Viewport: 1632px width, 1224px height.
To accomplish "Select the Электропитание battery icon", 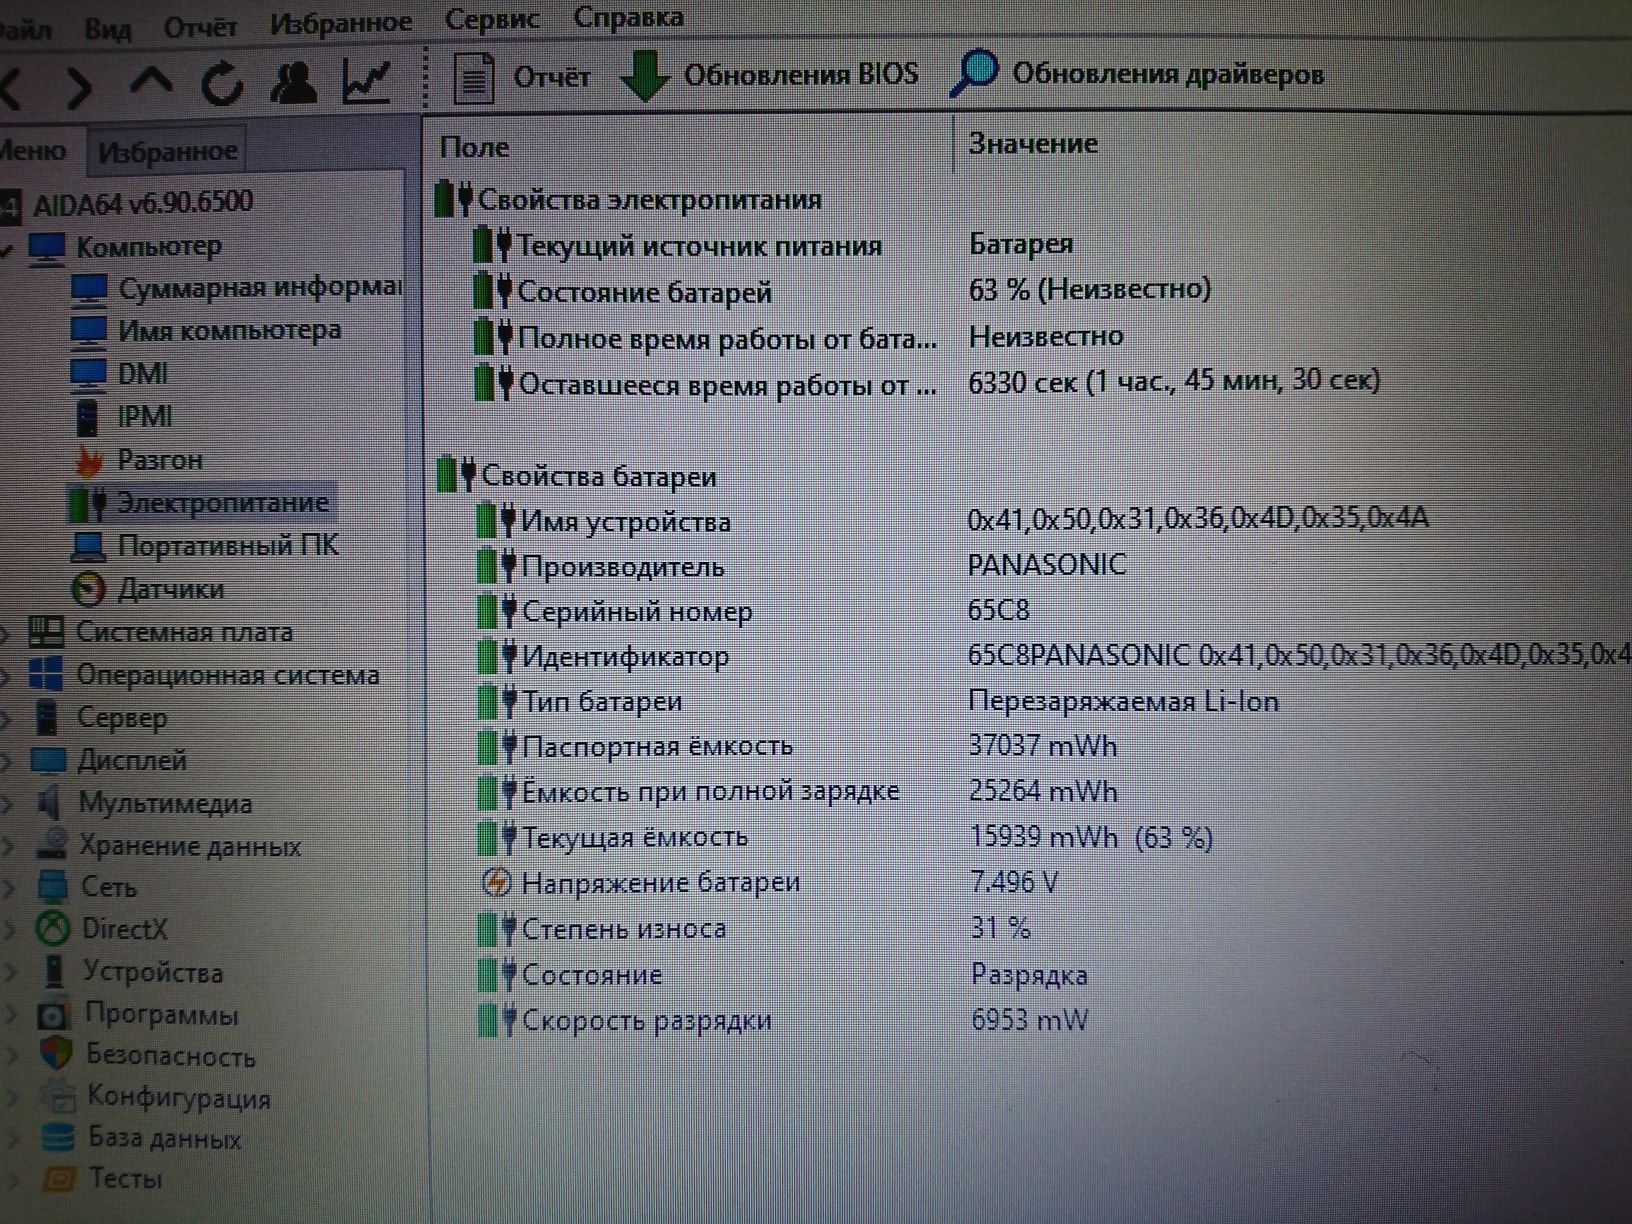I will [x=88, y=503].
